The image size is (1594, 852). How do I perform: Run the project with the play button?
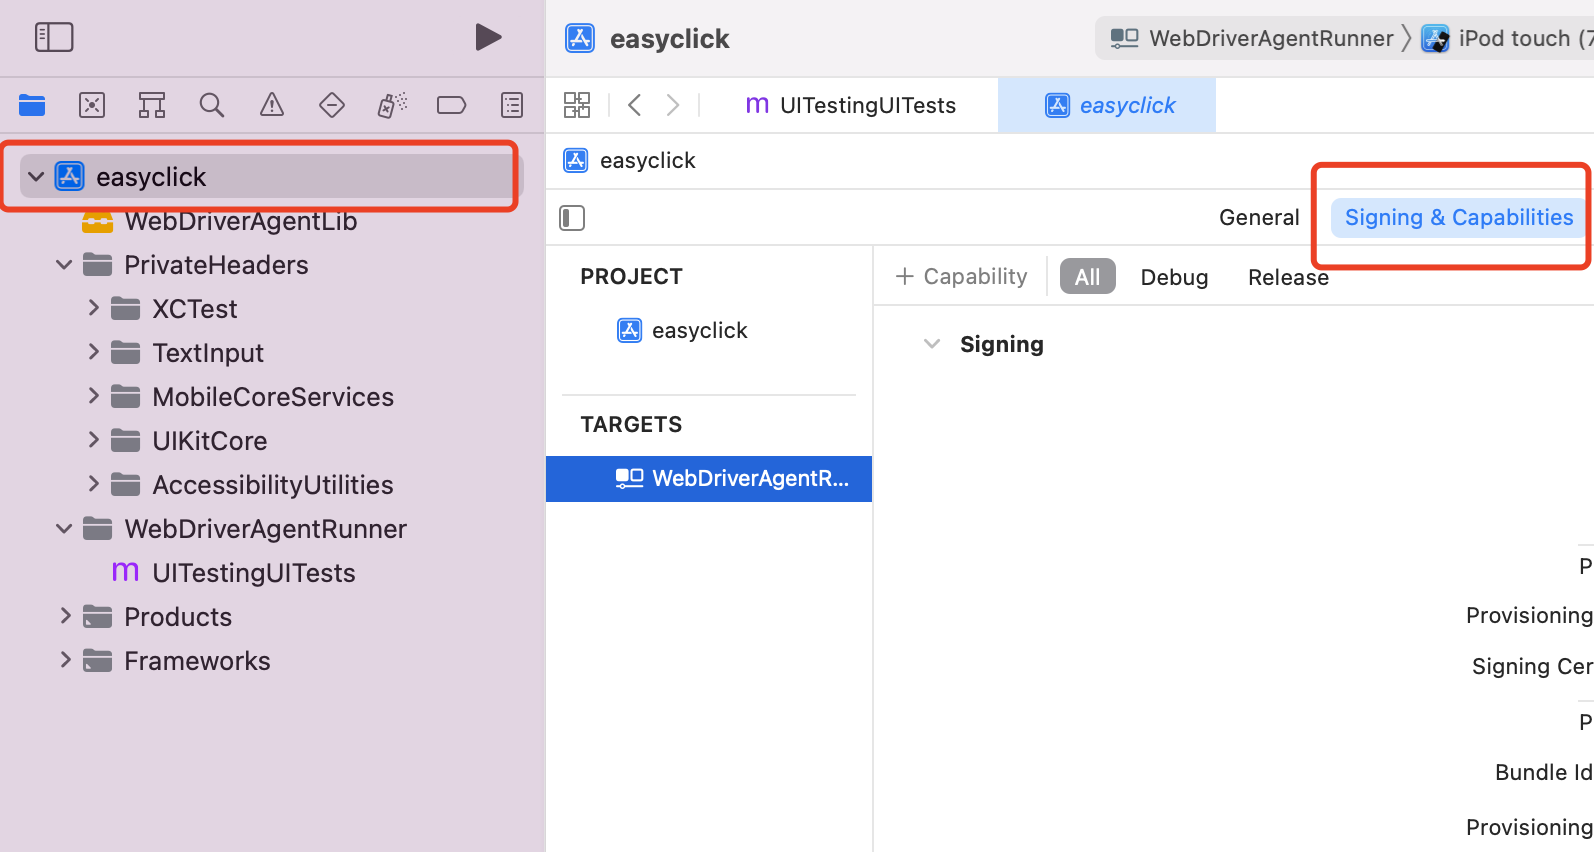click(488, 38)
